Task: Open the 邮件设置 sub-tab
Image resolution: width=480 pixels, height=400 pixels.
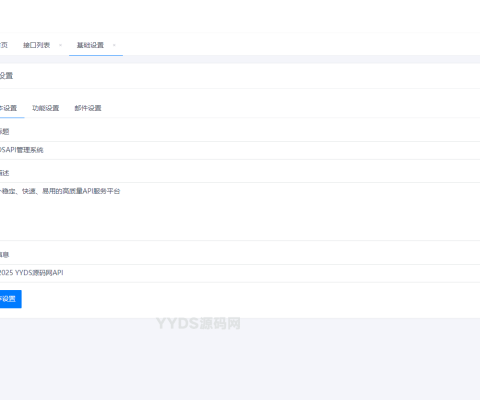Action: pyautogui.click(x=88, y=108)
